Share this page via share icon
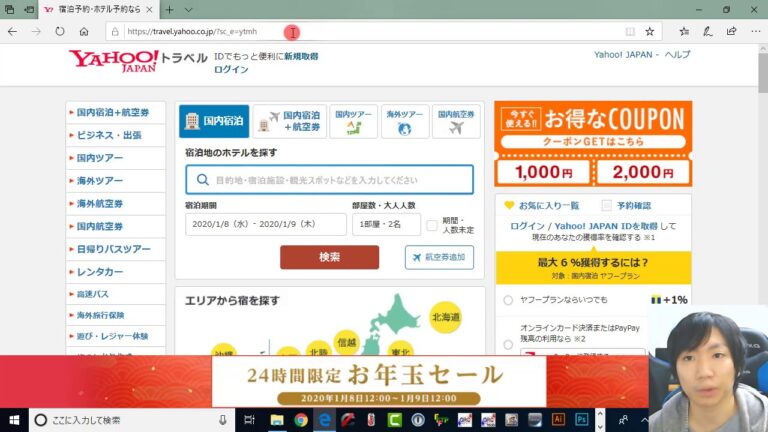Image resolution: width=768 pixels, height=432 pixels. pos(732,32)
